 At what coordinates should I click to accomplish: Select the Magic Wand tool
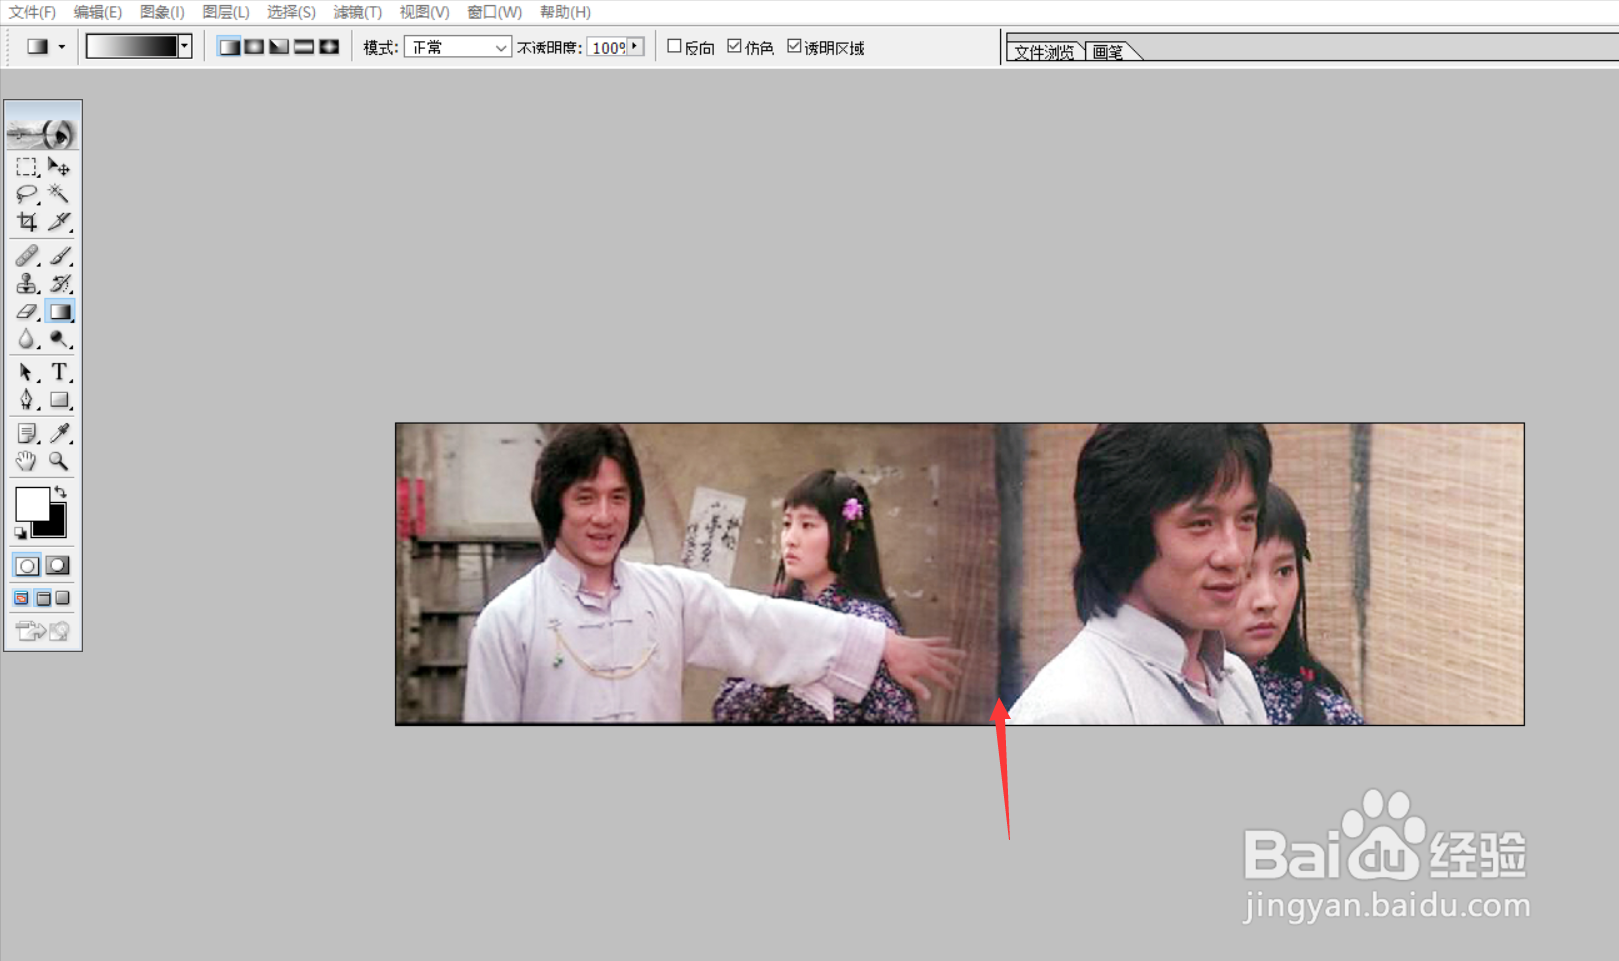(59, 193)
